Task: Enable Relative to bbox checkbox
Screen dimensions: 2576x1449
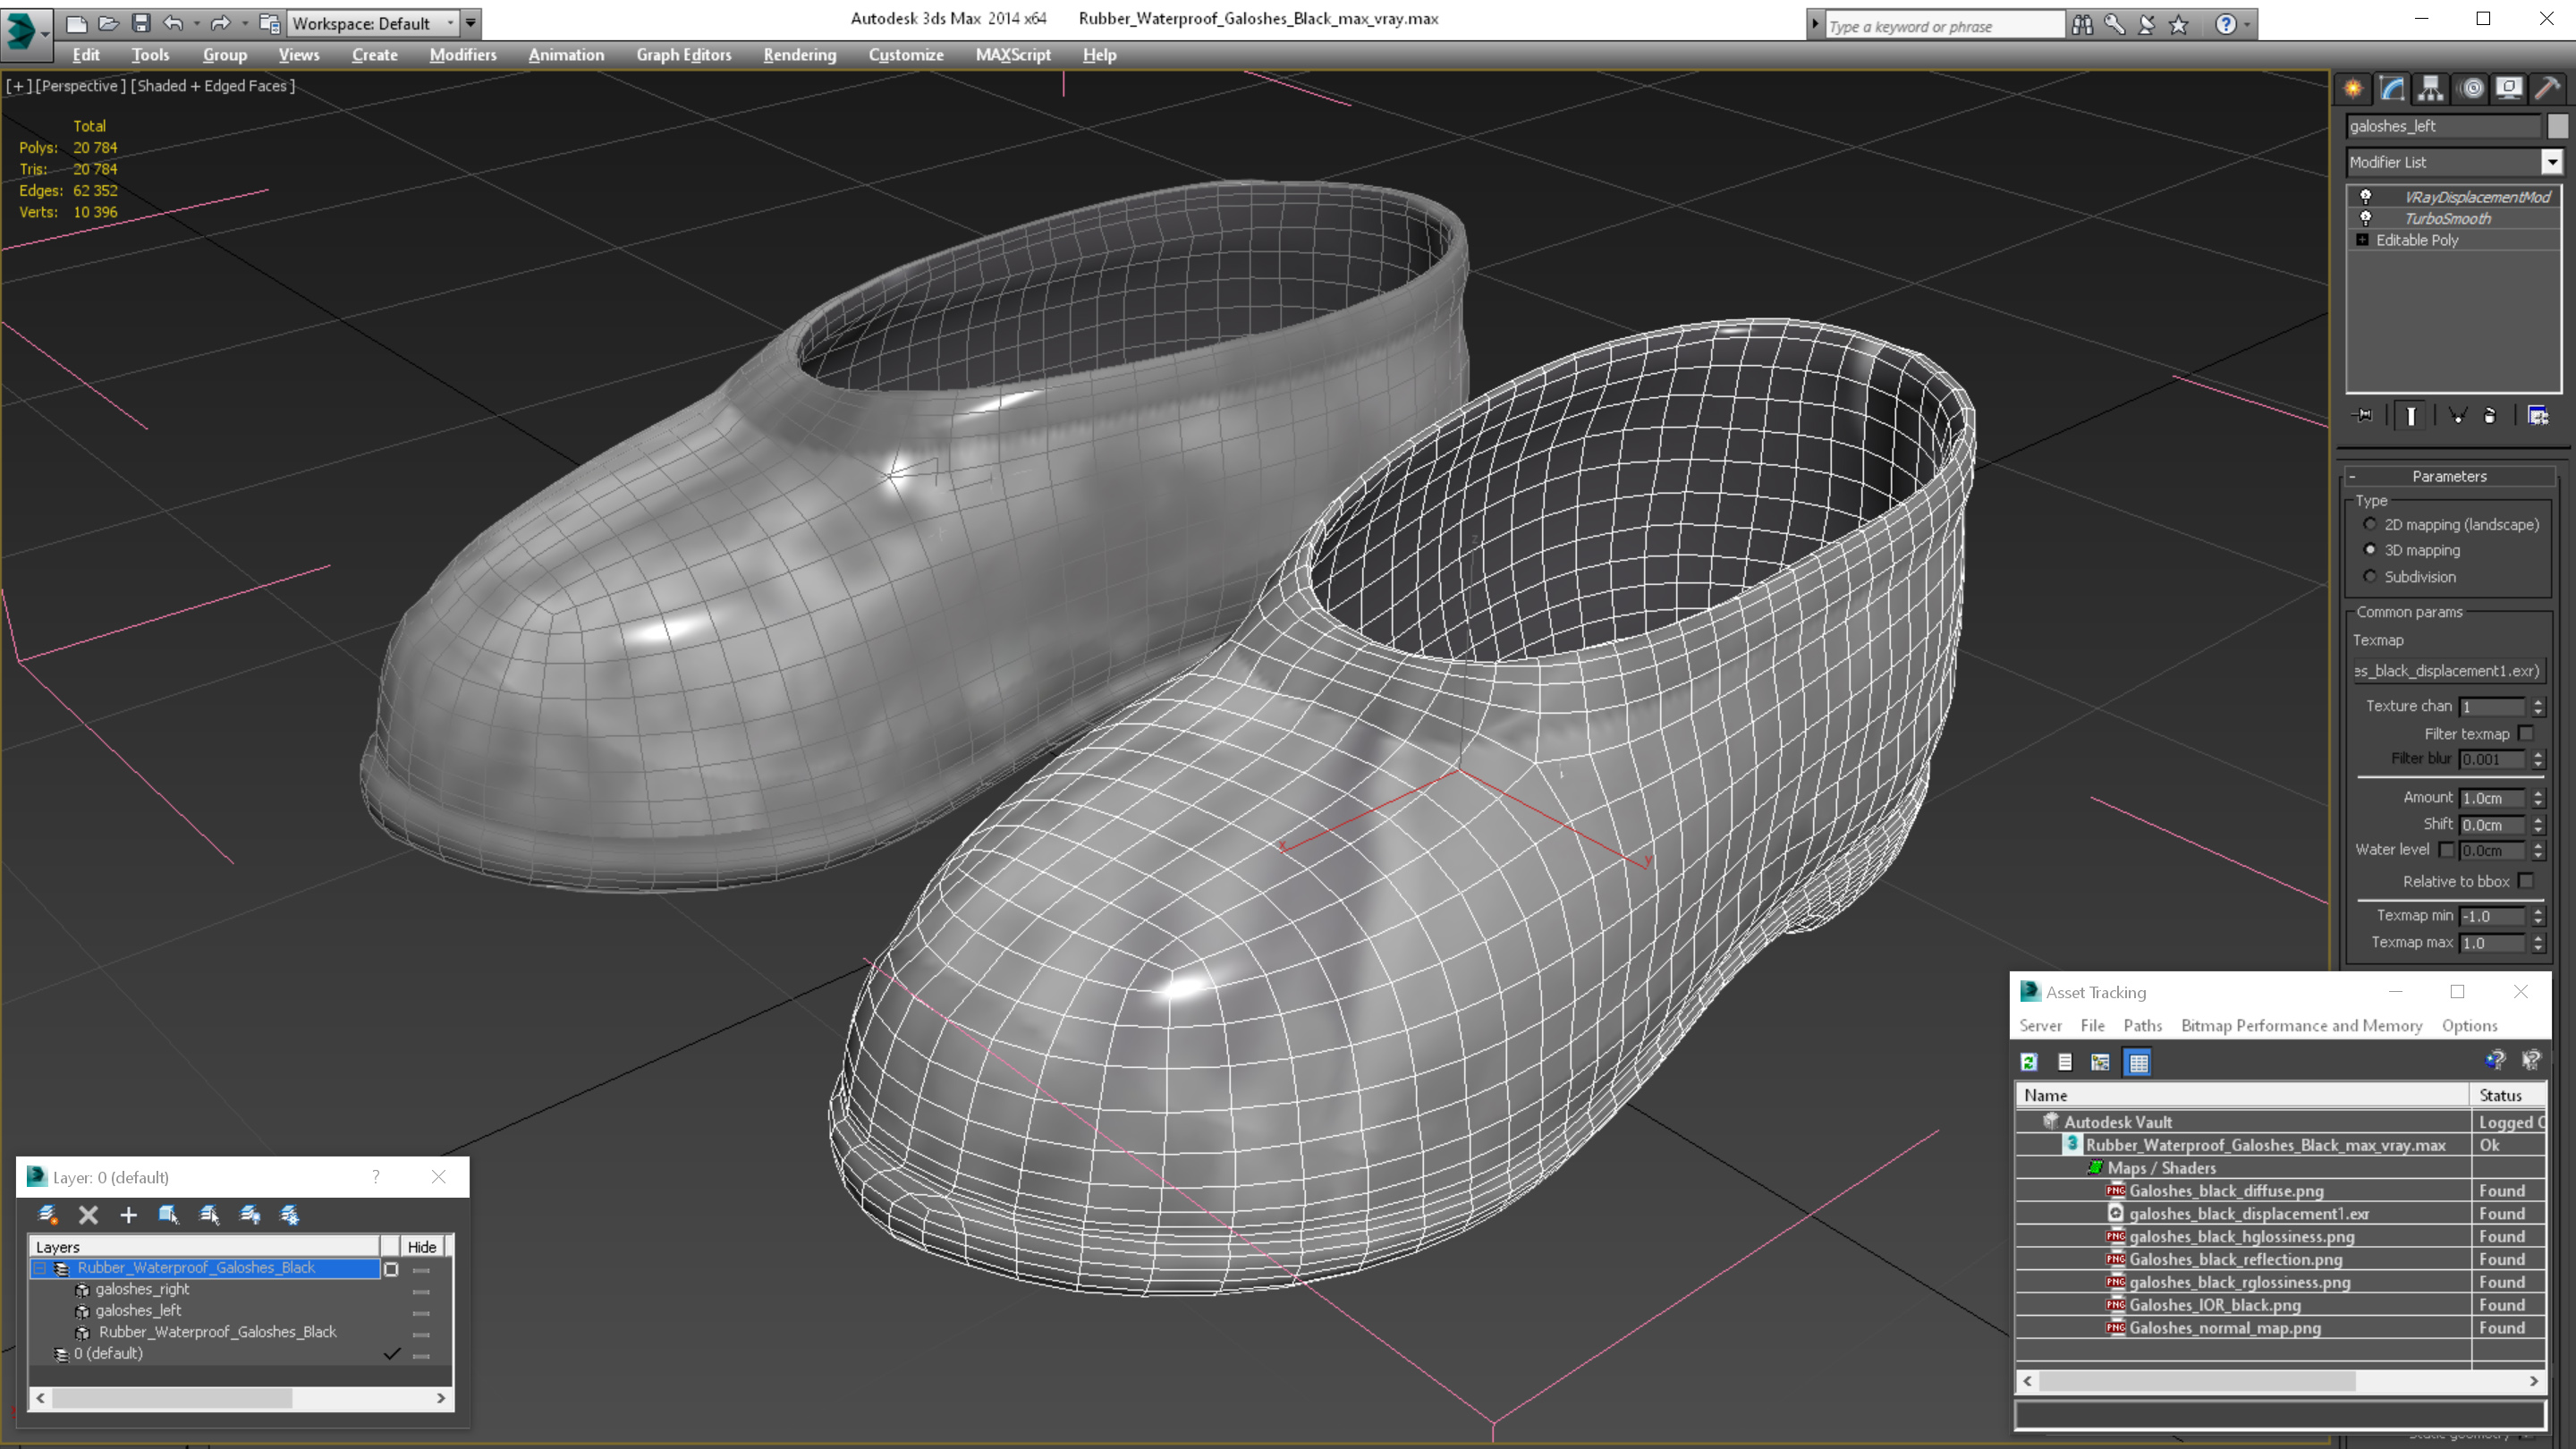Action: click(2527, 881)
